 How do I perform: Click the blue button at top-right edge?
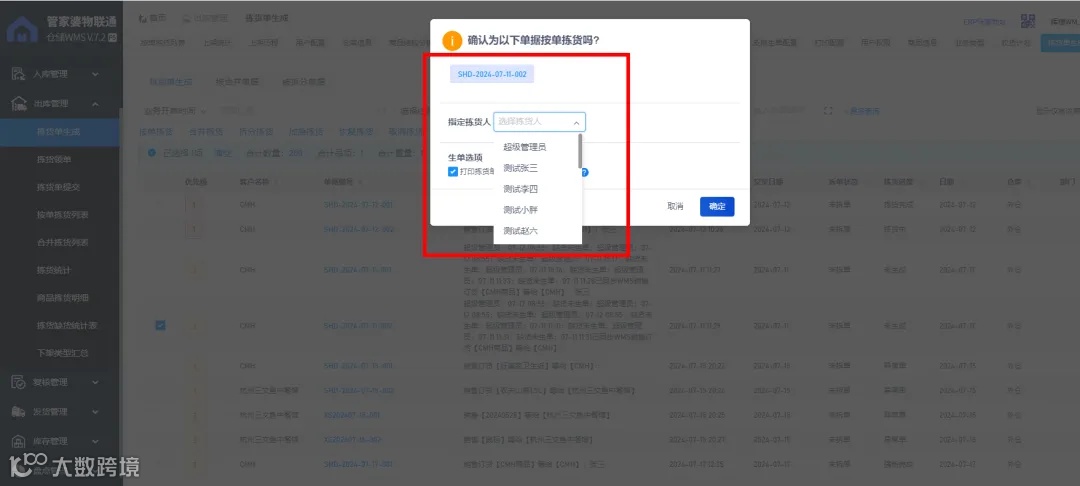[1060, 43]
